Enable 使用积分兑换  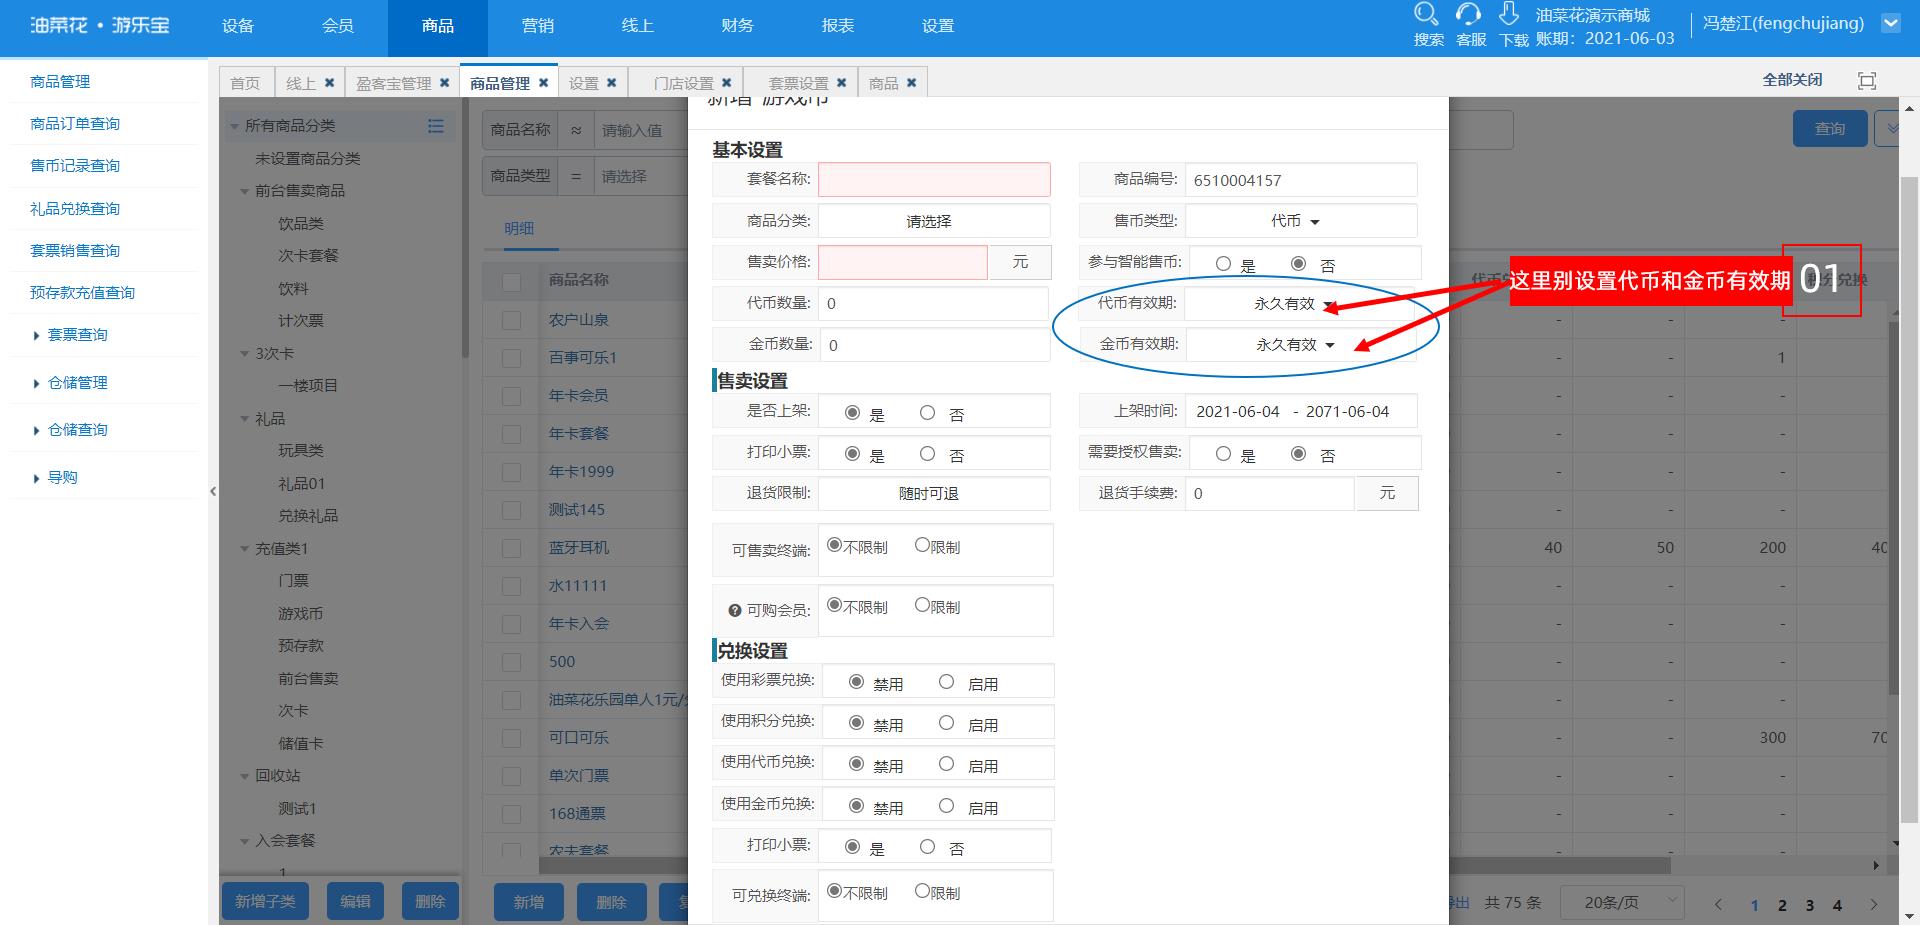[x=946, y=723]
